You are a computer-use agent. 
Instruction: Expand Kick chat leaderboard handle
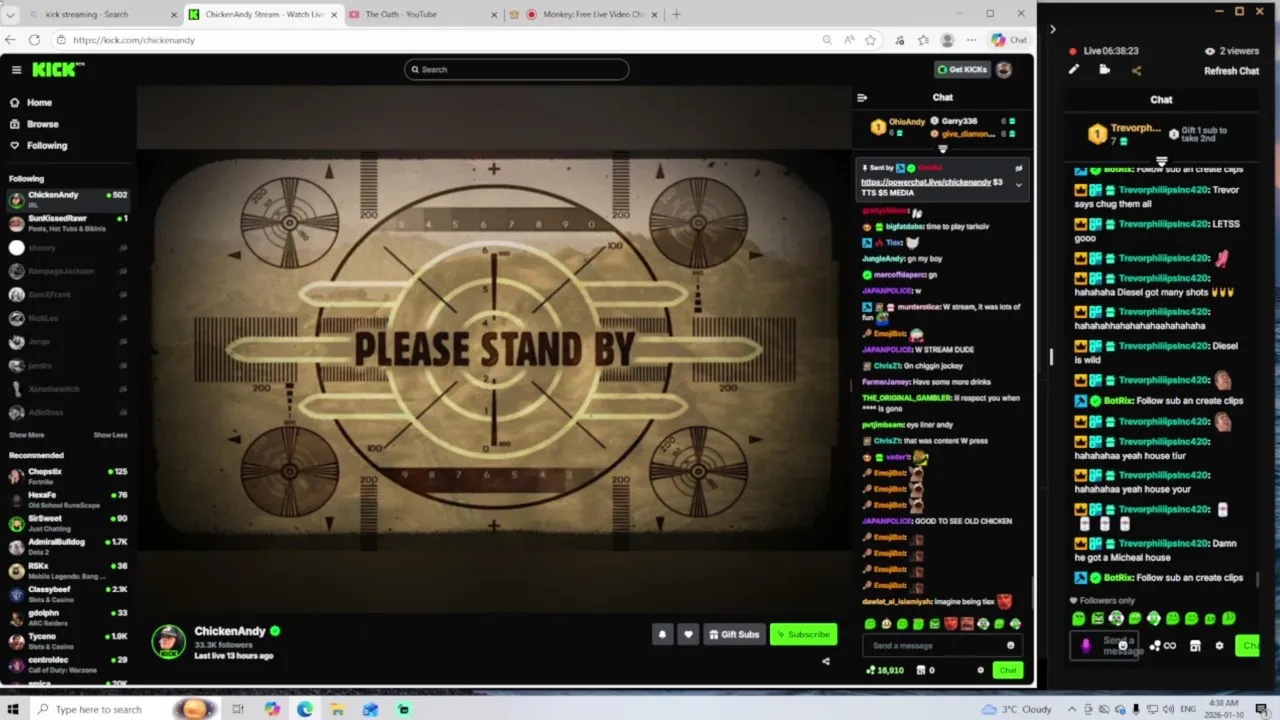click(x=942, y=149)
